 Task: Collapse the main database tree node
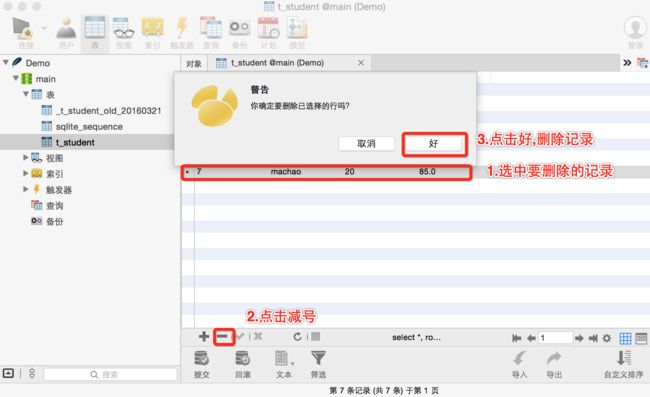16,78
